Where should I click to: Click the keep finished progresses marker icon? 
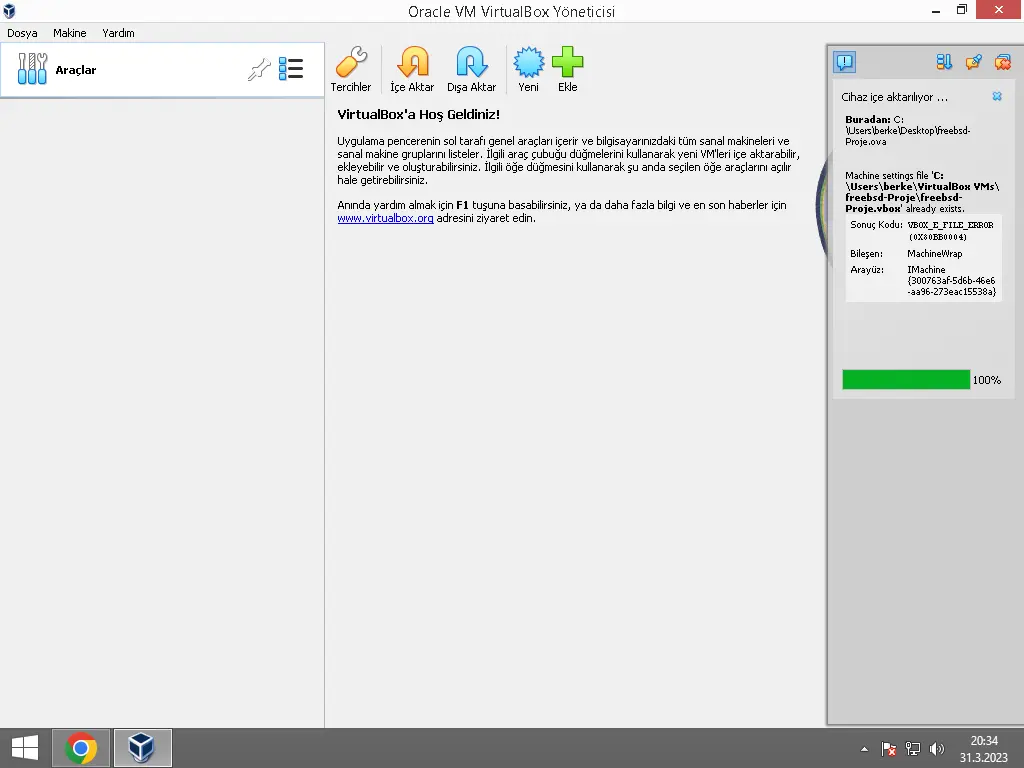pyautogui.click(x=972, y=62)
